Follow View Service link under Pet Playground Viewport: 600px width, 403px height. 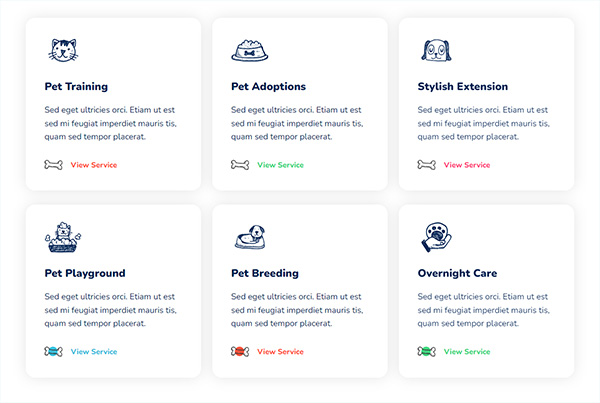pyautogui.click(x=94, y=352)
